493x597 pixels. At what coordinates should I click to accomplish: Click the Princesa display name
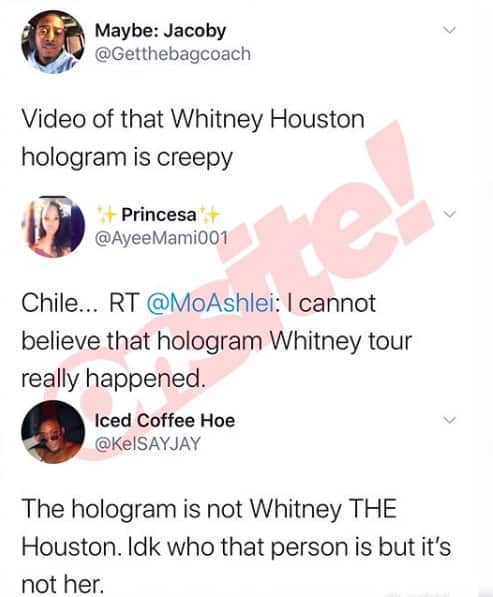pyautogui.click(x=159, y=215)
